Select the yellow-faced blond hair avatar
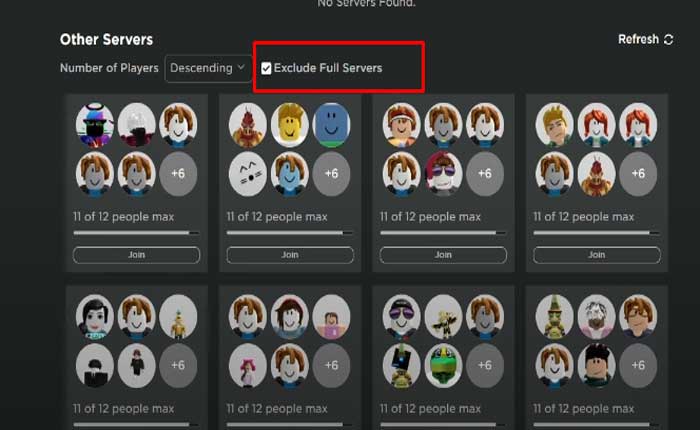Viewport: 700px width, 430px height. pyautogui.click(x=290, y=125)
